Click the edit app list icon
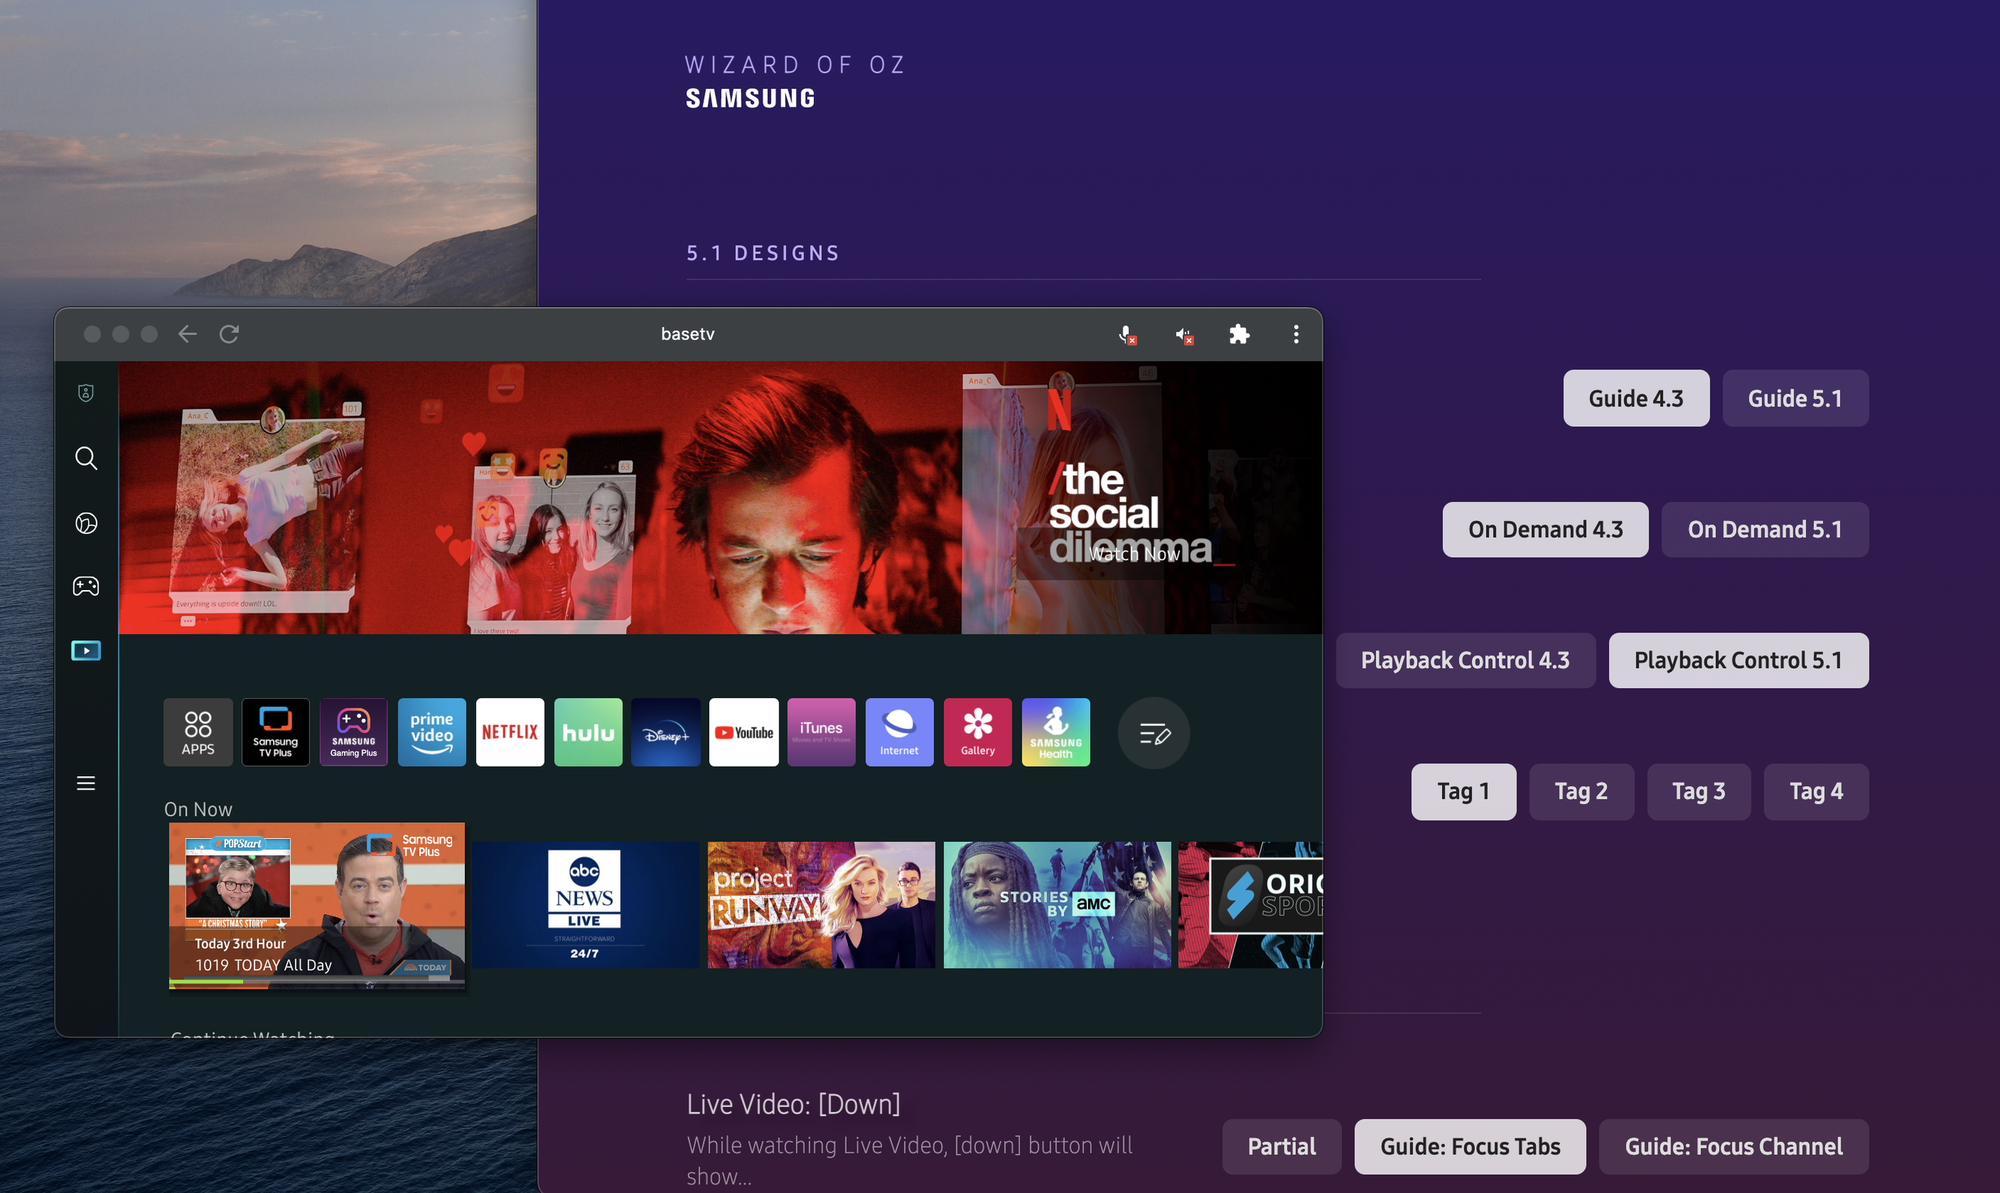Image resolution: width=2000 pixels, height=1193 pixels. tap(1154, 733)
